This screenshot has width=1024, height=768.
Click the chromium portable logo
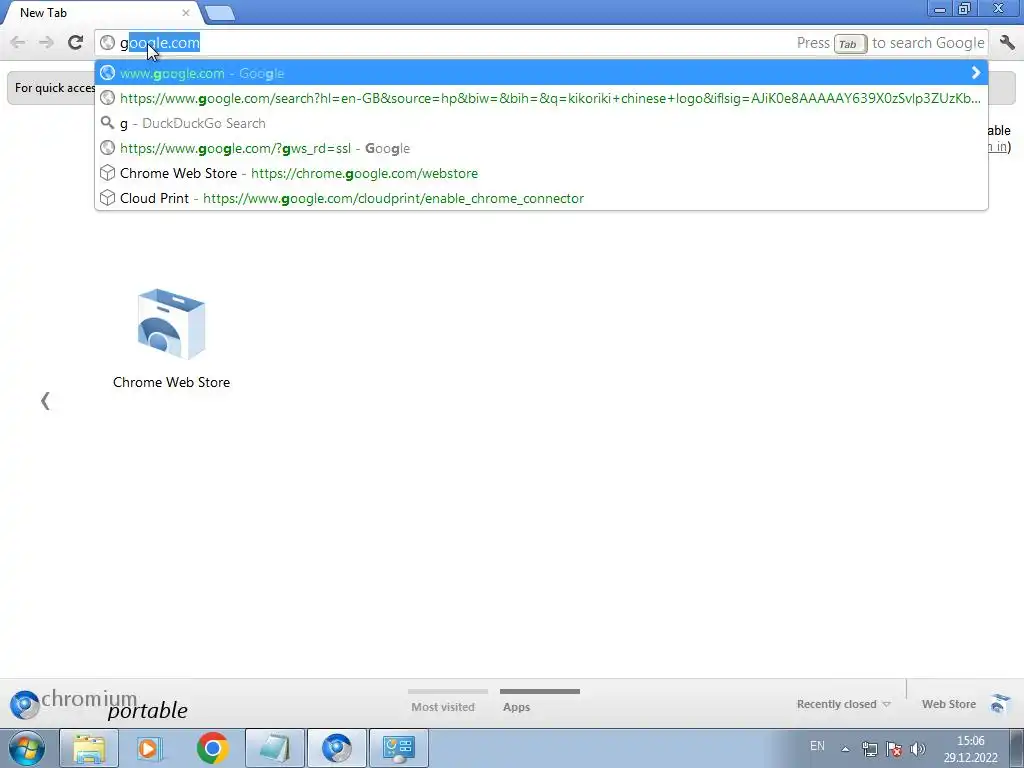pos(99,705)
